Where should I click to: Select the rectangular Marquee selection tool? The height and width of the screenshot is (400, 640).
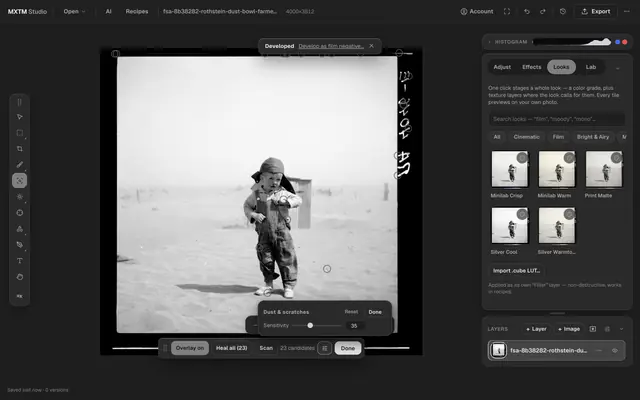point(20,133)
